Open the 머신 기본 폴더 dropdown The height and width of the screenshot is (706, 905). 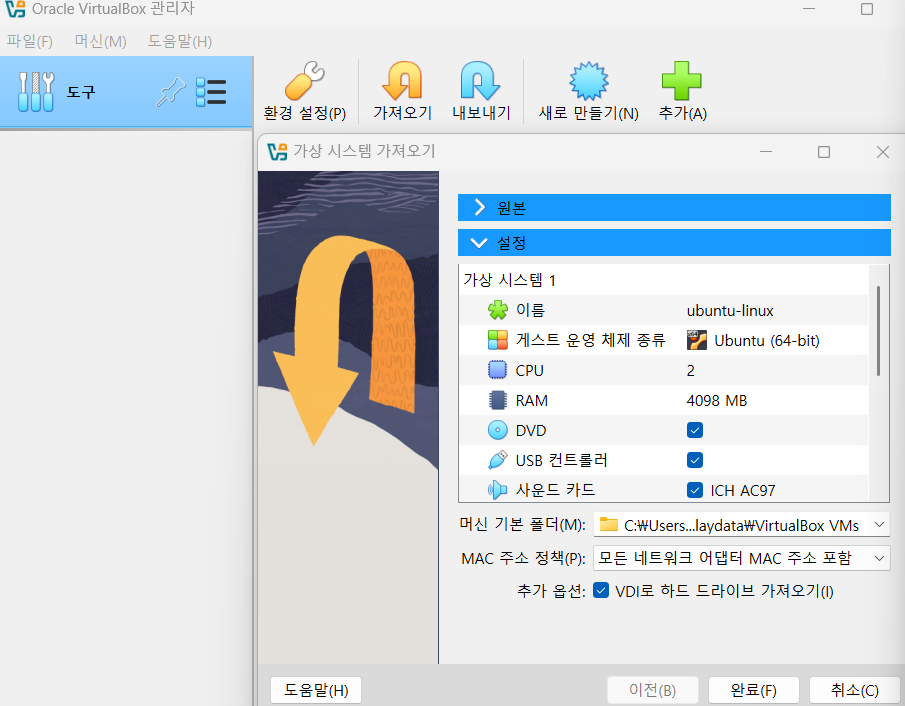pyautogui.click(x=742, y=525)
